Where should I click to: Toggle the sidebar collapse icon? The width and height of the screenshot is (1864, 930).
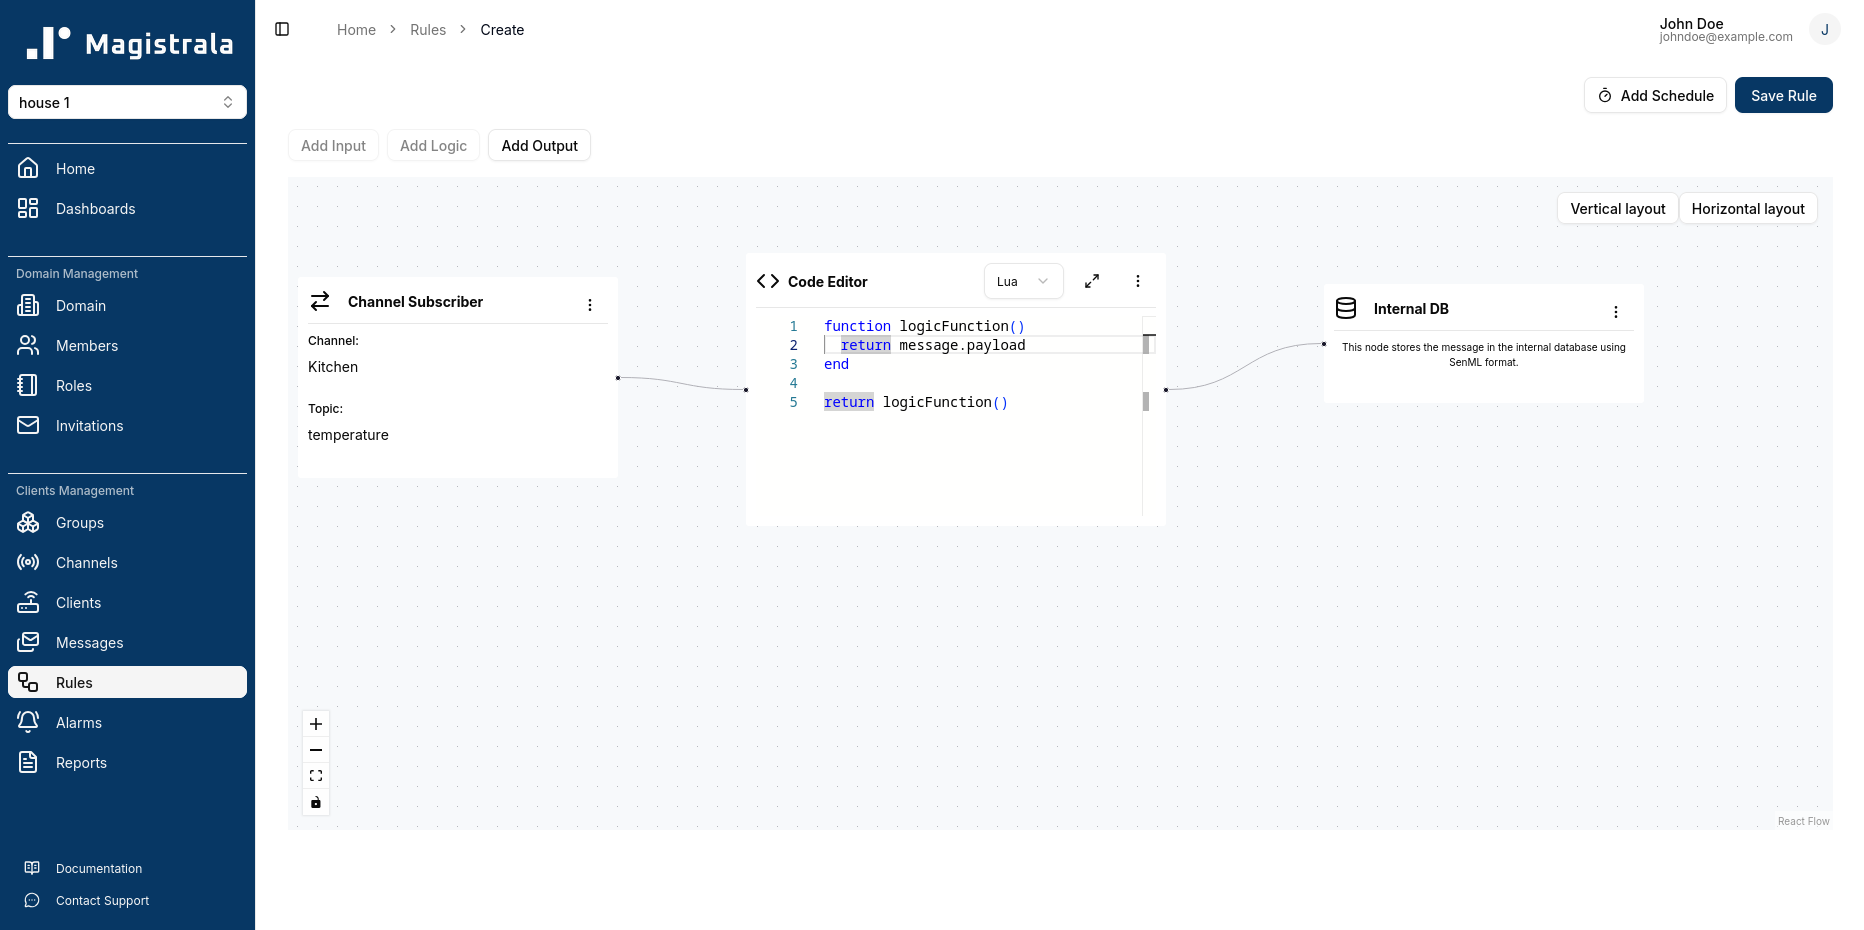tap(282, 30)
